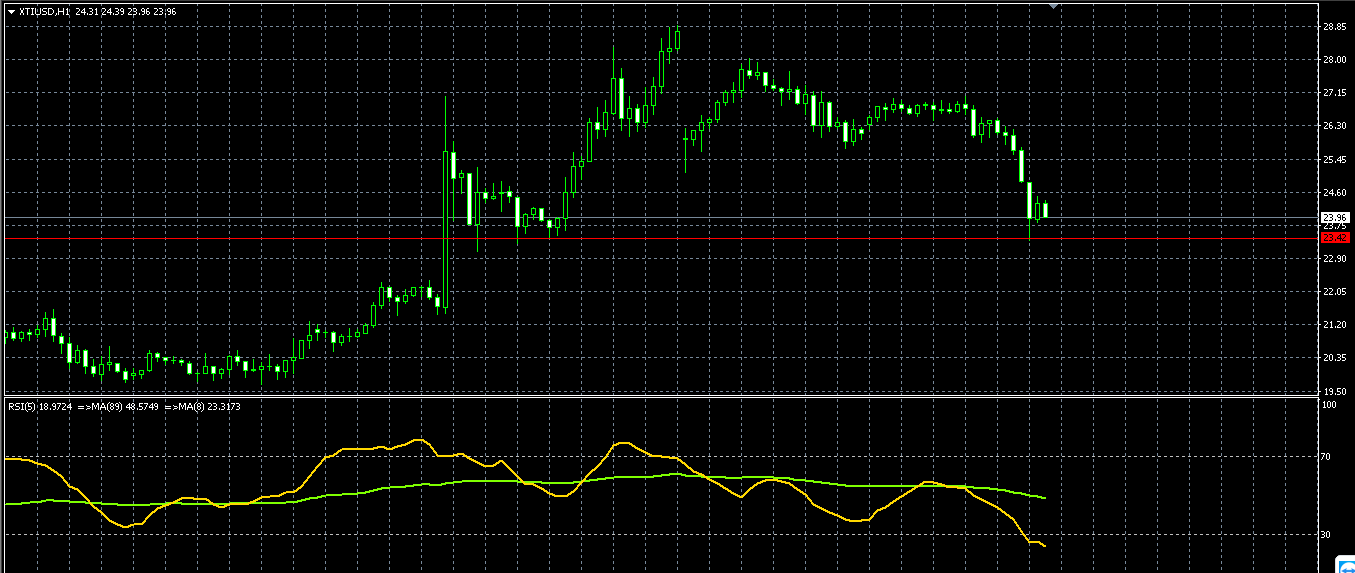Click the 22.05 level on the price axis
This screenshot has width=1355, height=573.
coord(1333,291)
